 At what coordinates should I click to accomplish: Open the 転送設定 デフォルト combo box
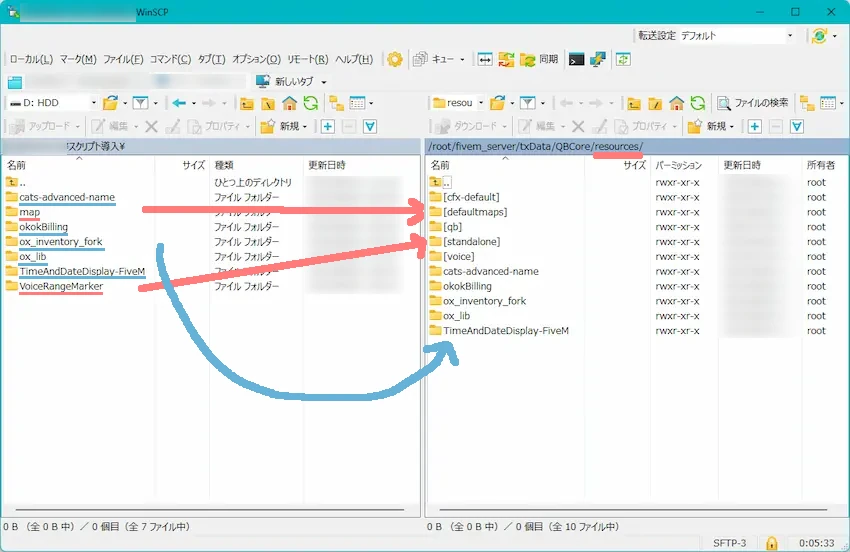[737, 36]
